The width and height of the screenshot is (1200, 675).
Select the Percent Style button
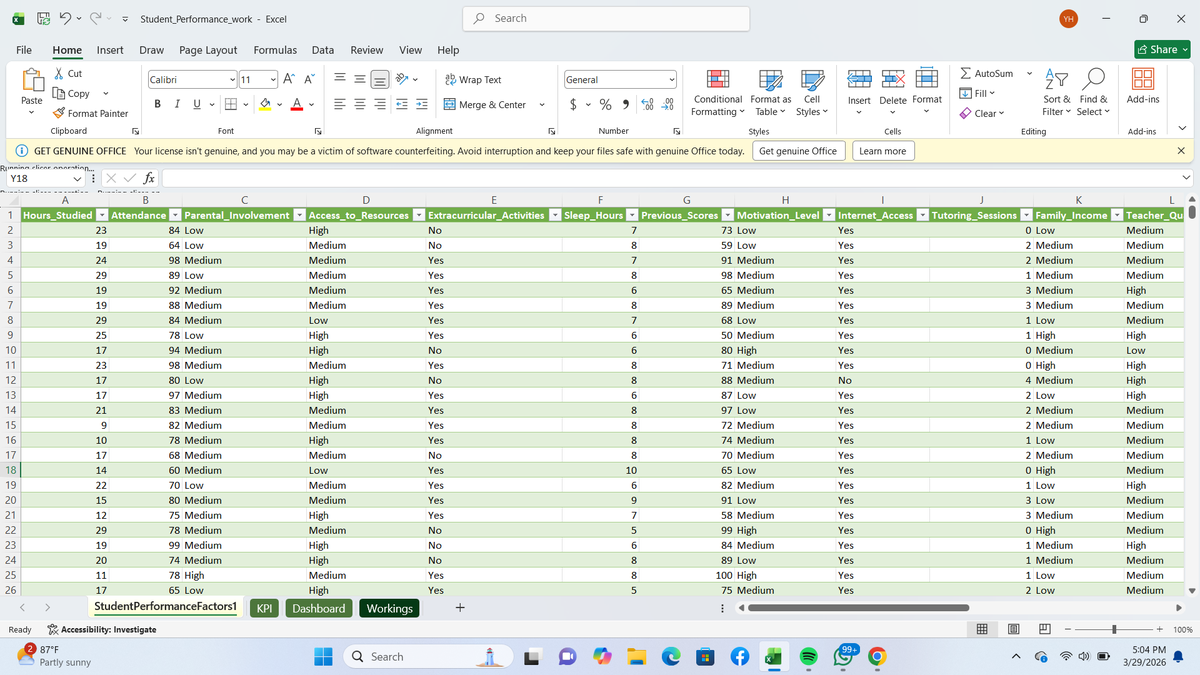pyautogui.click(x=605, y=103)
